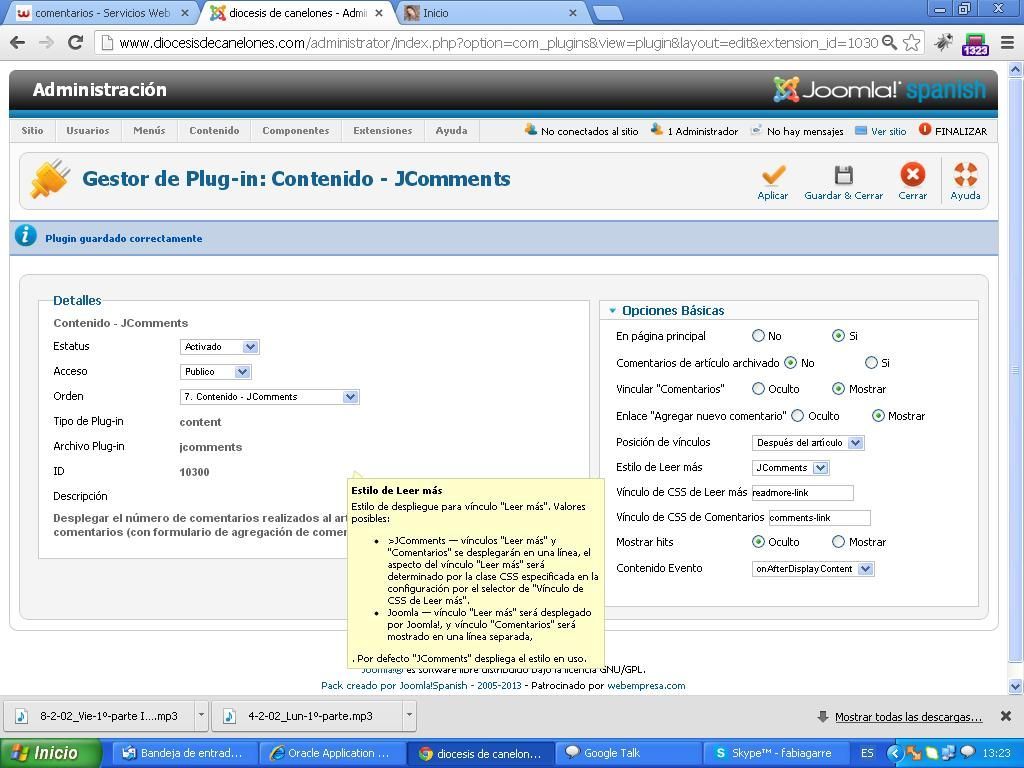Image resolution: width=1024 pixels, height=768 pixels.
Task: Open the Posición de vínculos dropdown
Action: 808,443
